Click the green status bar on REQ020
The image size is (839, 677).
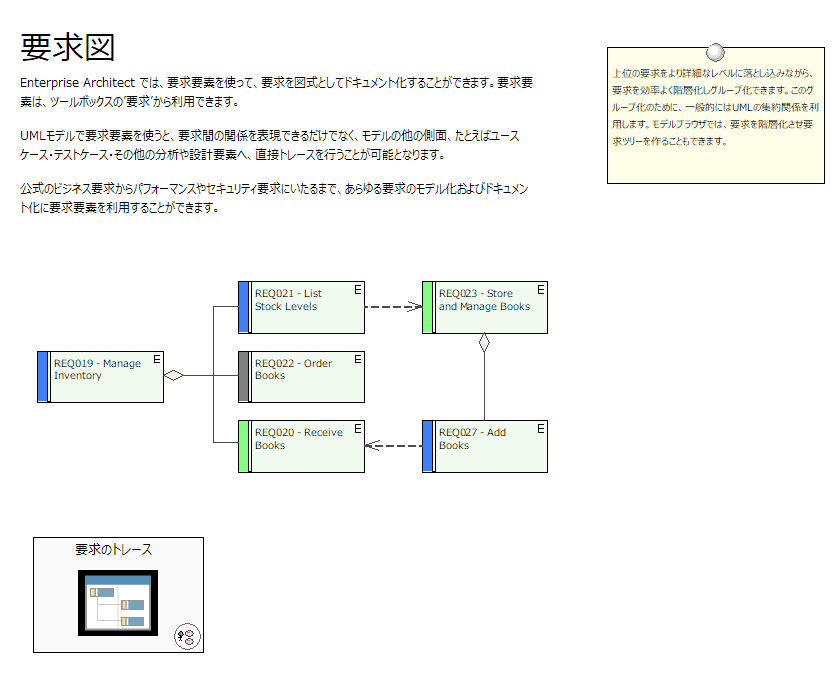(x=243, y=446)
